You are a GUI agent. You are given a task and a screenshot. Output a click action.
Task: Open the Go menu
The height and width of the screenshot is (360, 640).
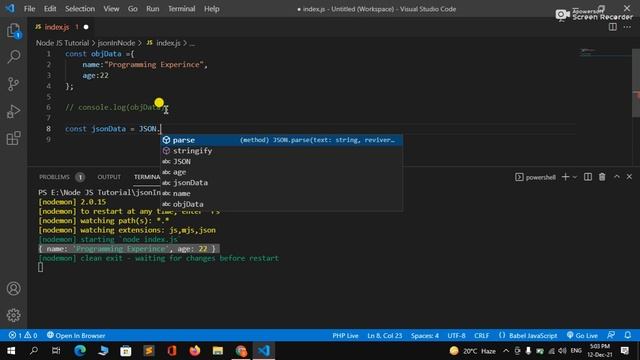click(x=133, y=9)
